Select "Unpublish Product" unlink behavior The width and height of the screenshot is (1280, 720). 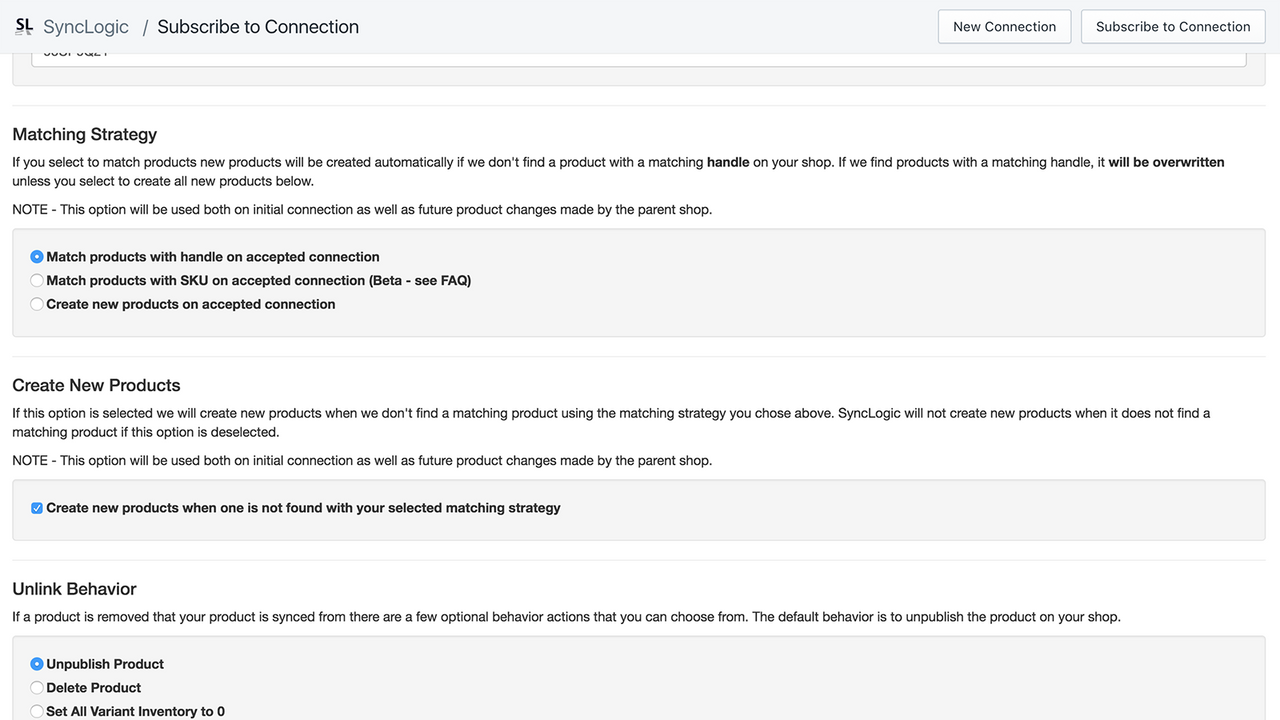pos(36,663)
